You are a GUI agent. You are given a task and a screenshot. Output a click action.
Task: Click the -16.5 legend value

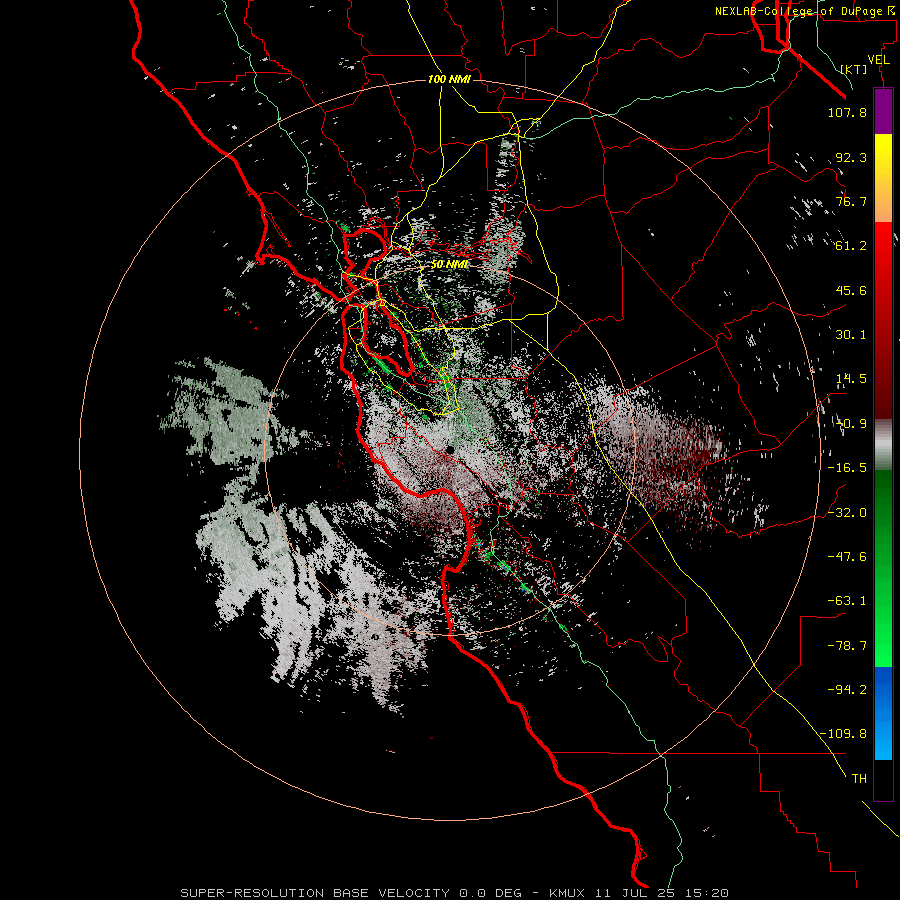click(x=847, y=468)
